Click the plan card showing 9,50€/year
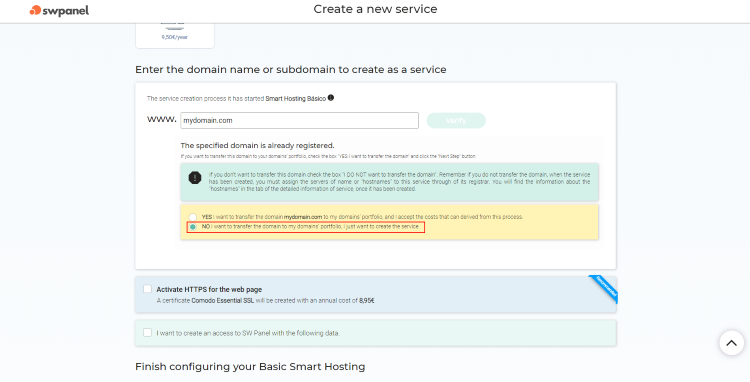Image resolution: width=750 pixels, height=382 pixels. (175, 35)
